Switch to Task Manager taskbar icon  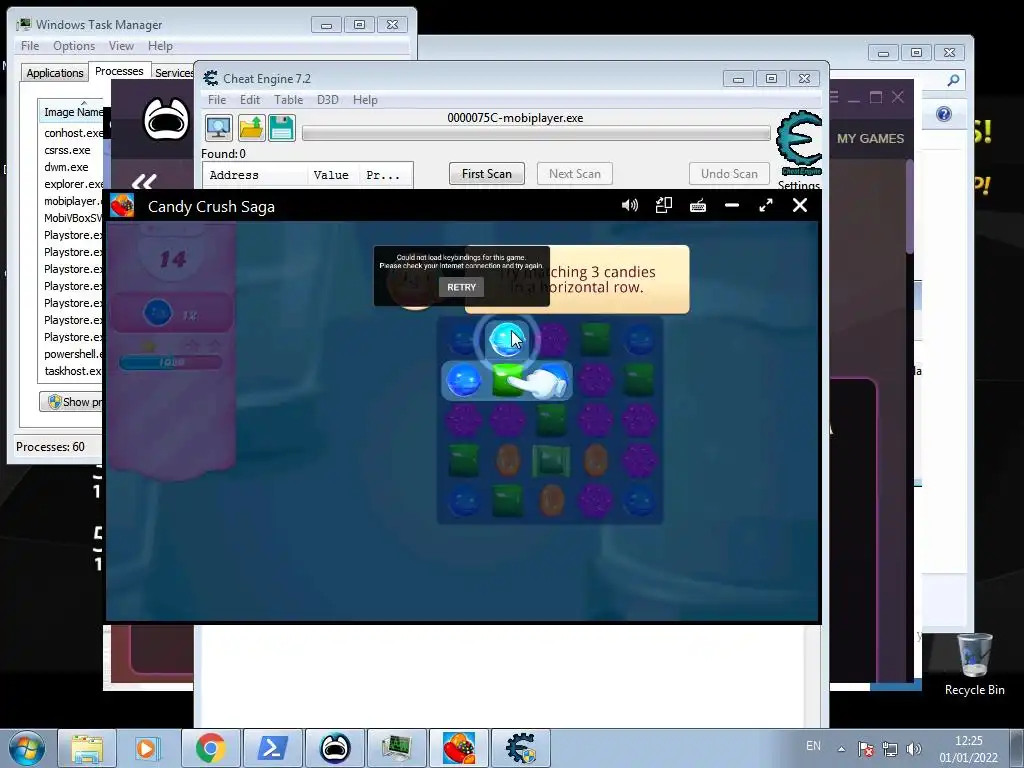[396, 748]
